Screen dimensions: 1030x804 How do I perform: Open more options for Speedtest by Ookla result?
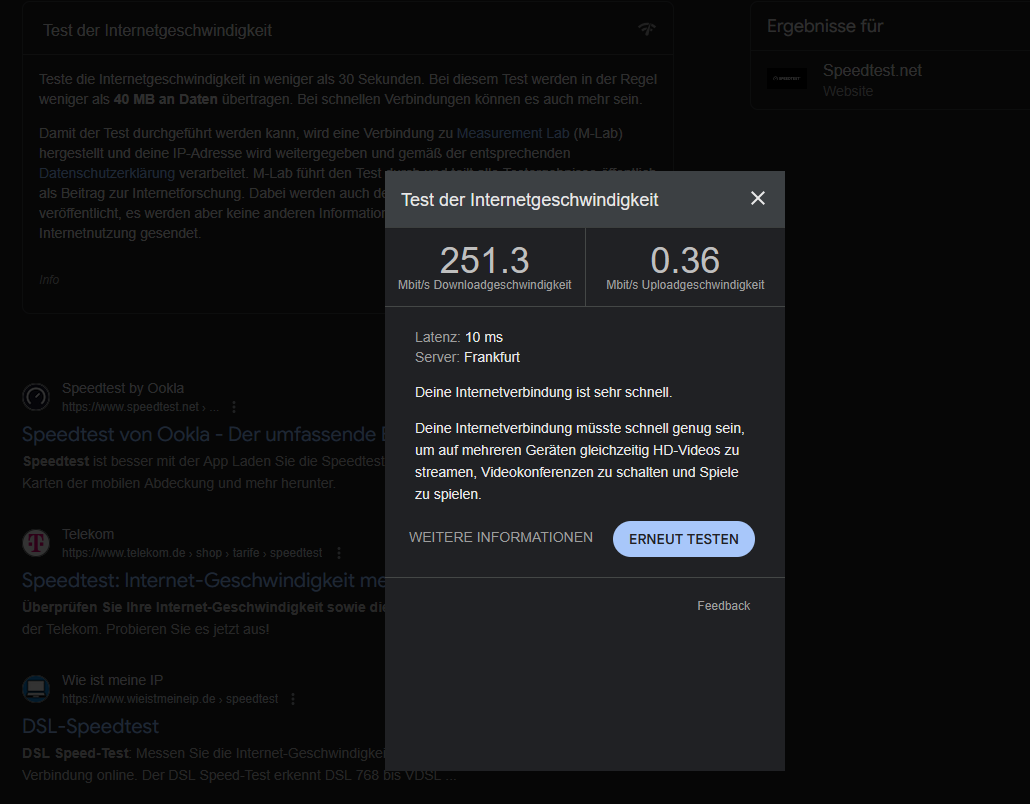tap(234, 407)
